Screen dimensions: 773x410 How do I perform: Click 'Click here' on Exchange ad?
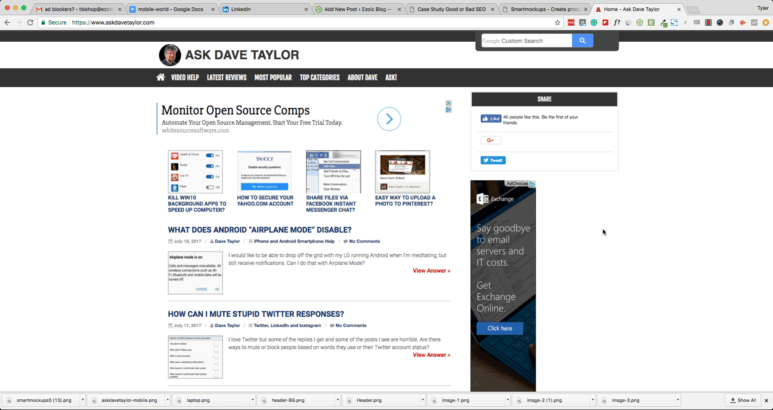[x=500, y=328]
